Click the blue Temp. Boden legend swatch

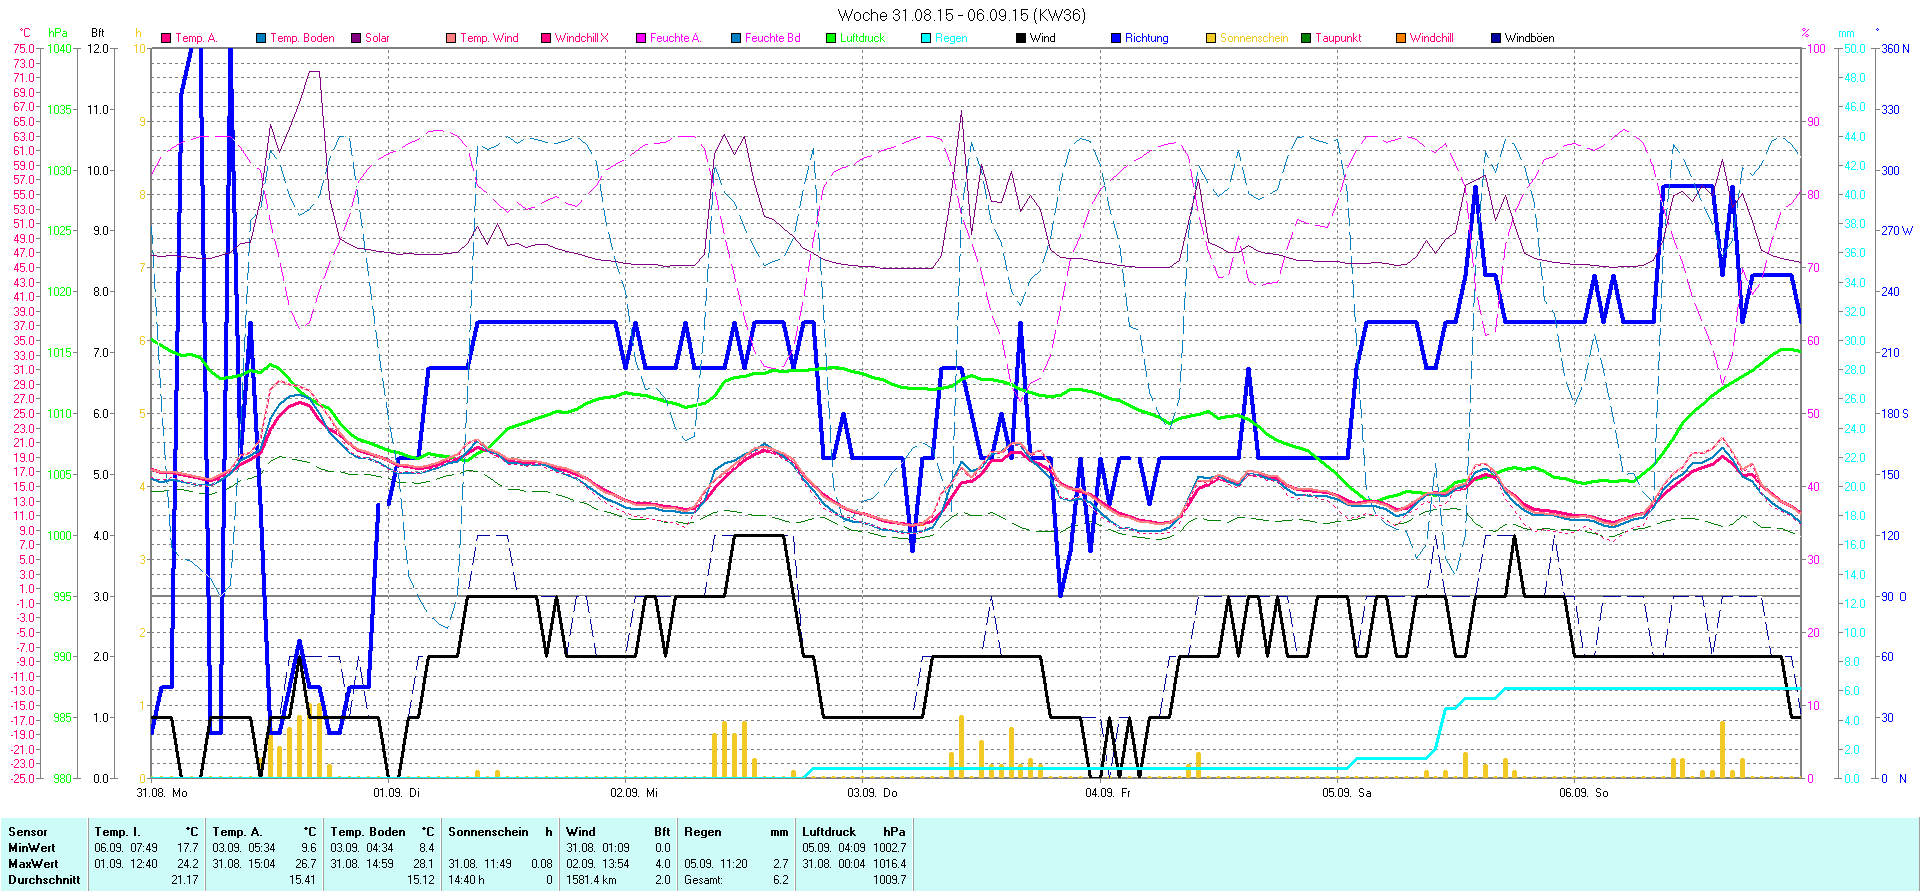[x=261, y=38]
